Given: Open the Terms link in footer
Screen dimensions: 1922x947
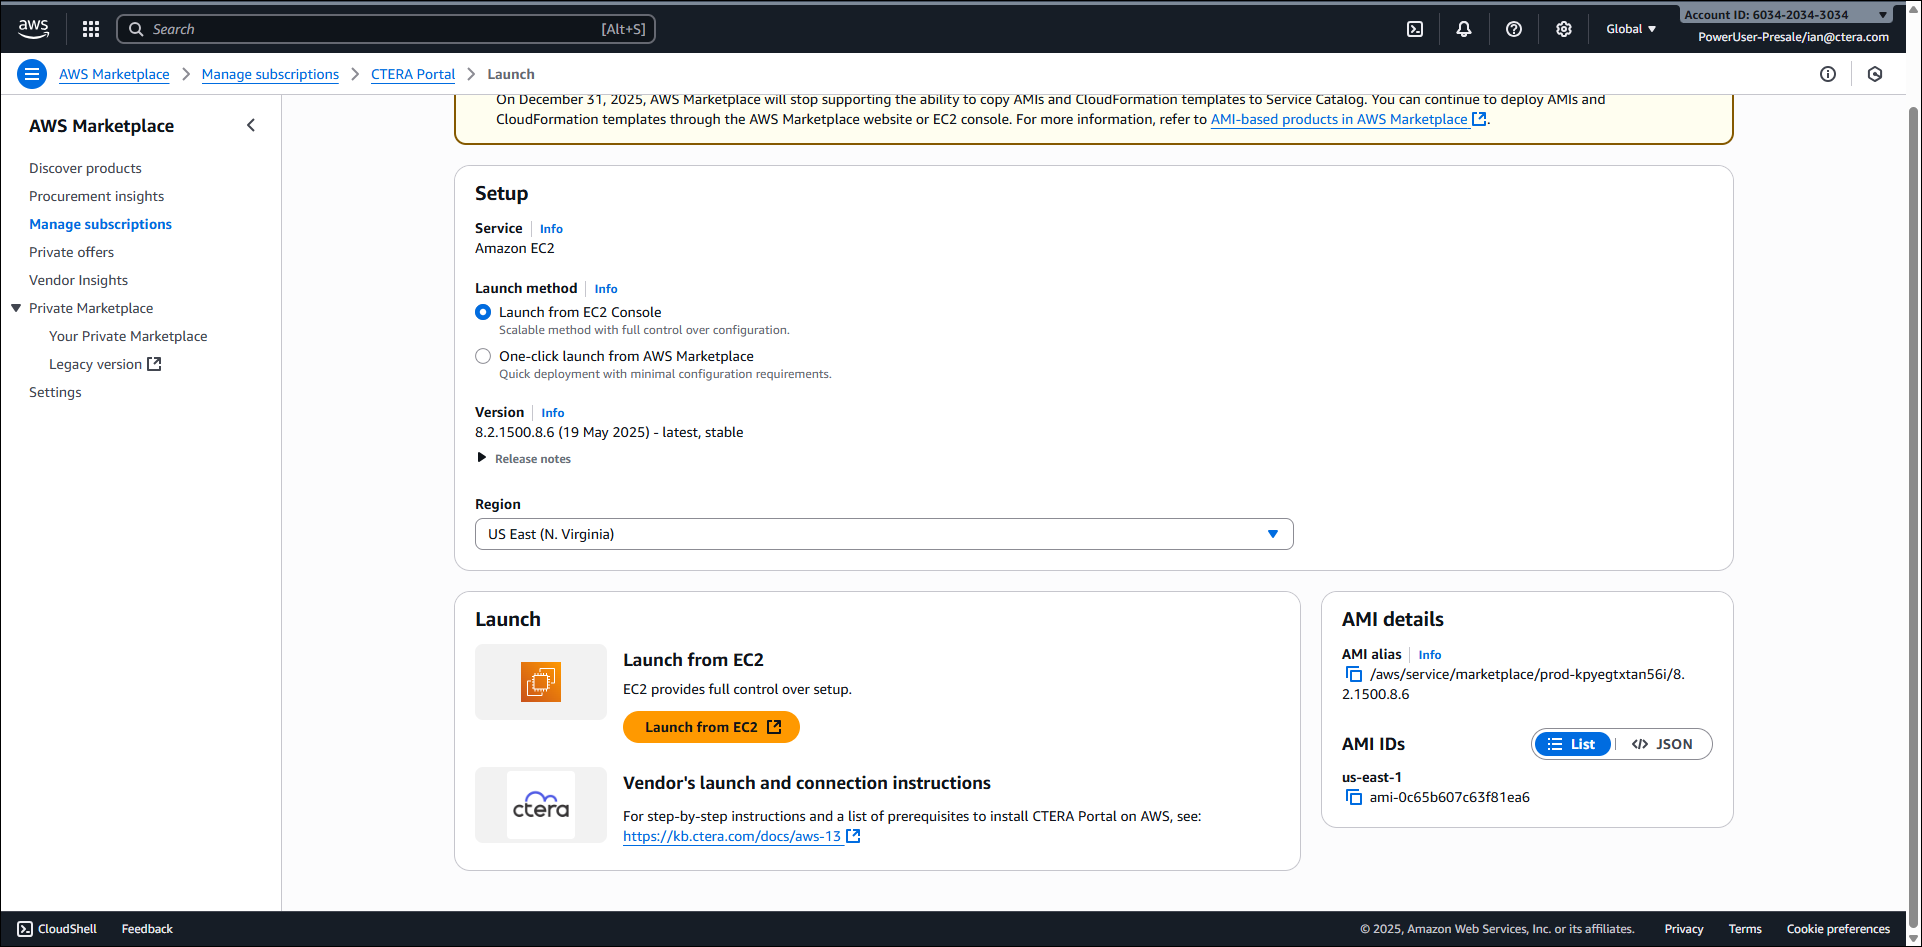Looking at the screenshot, I should coord(1745,929).
